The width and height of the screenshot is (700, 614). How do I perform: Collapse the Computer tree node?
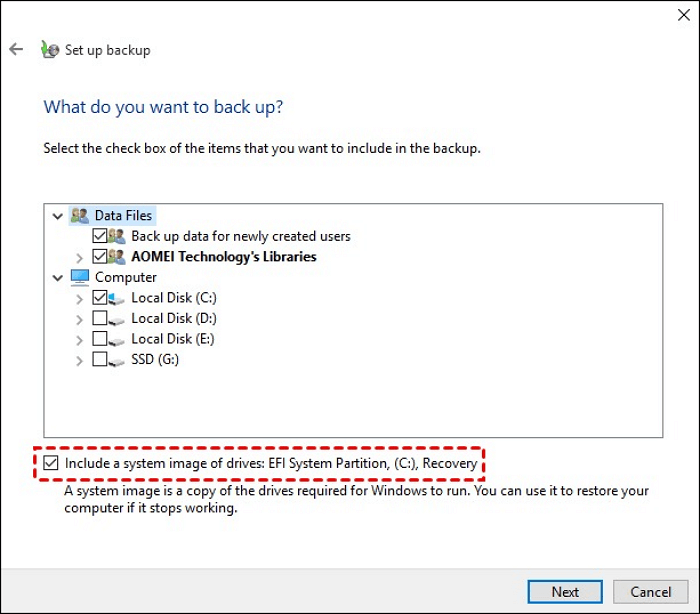(58, 278)
